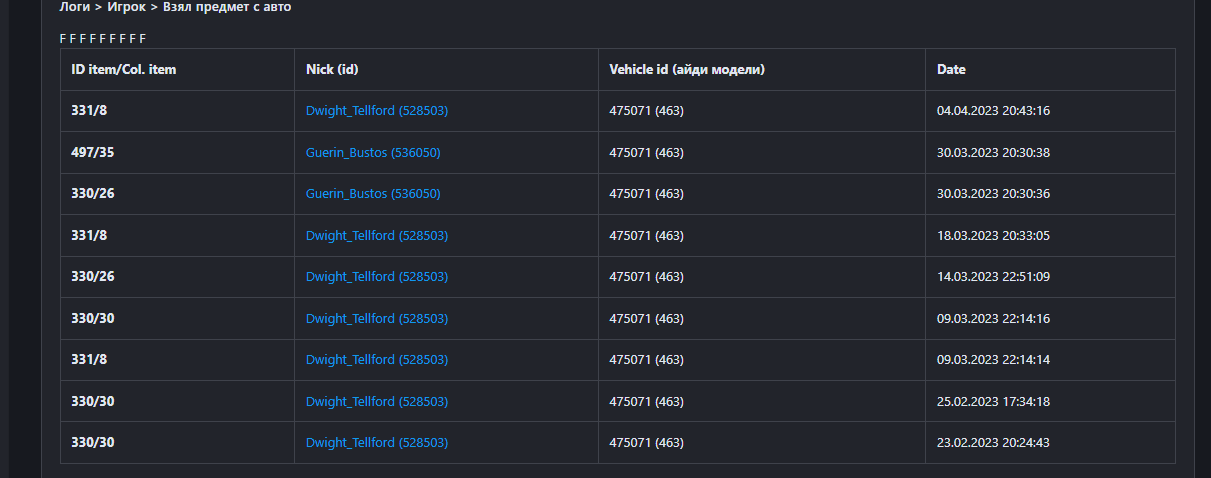Click the last F link above the table
1211x478 pixels.
tap(143, 39)
